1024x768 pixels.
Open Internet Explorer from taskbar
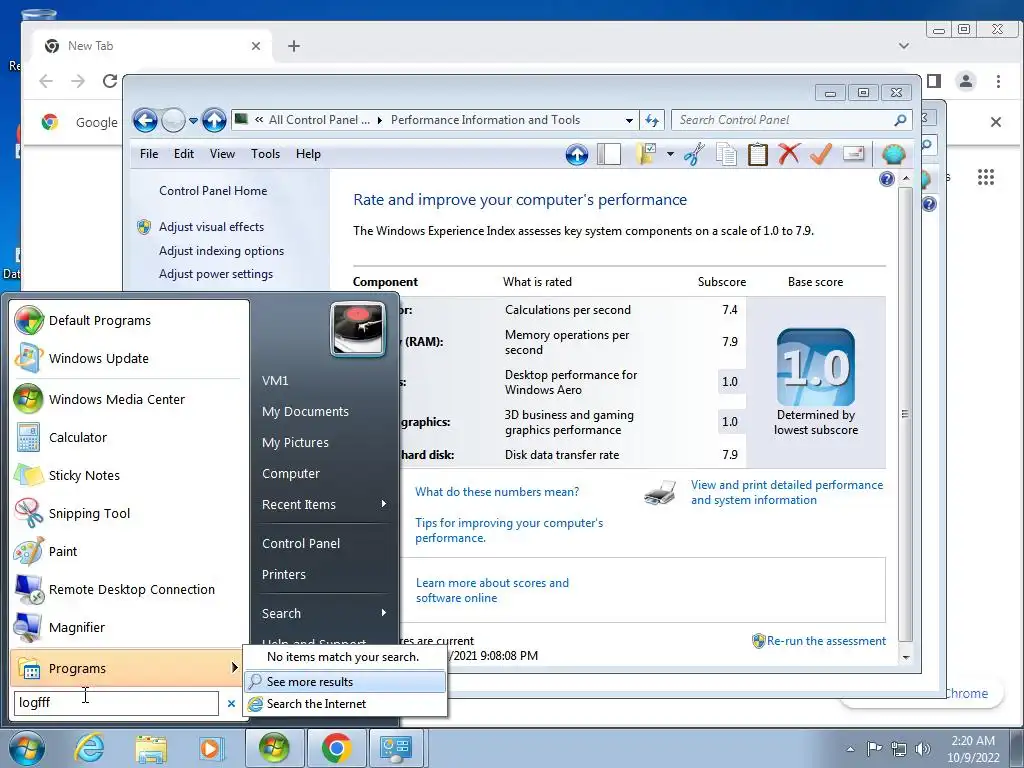[89, 748]
